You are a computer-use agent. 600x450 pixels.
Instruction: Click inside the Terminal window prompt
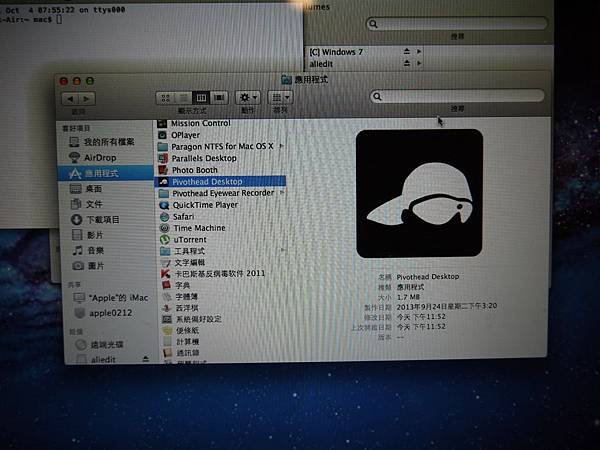(x=59, y=19)
